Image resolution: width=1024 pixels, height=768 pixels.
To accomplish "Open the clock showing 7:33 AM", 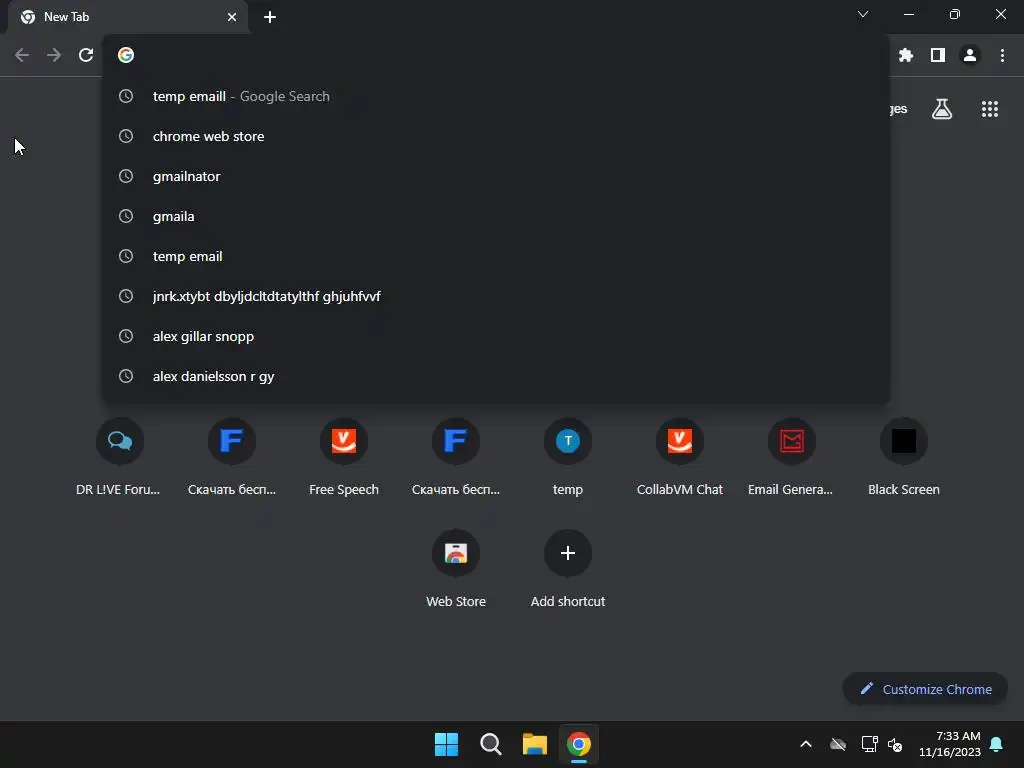I will tap(950, 744).
